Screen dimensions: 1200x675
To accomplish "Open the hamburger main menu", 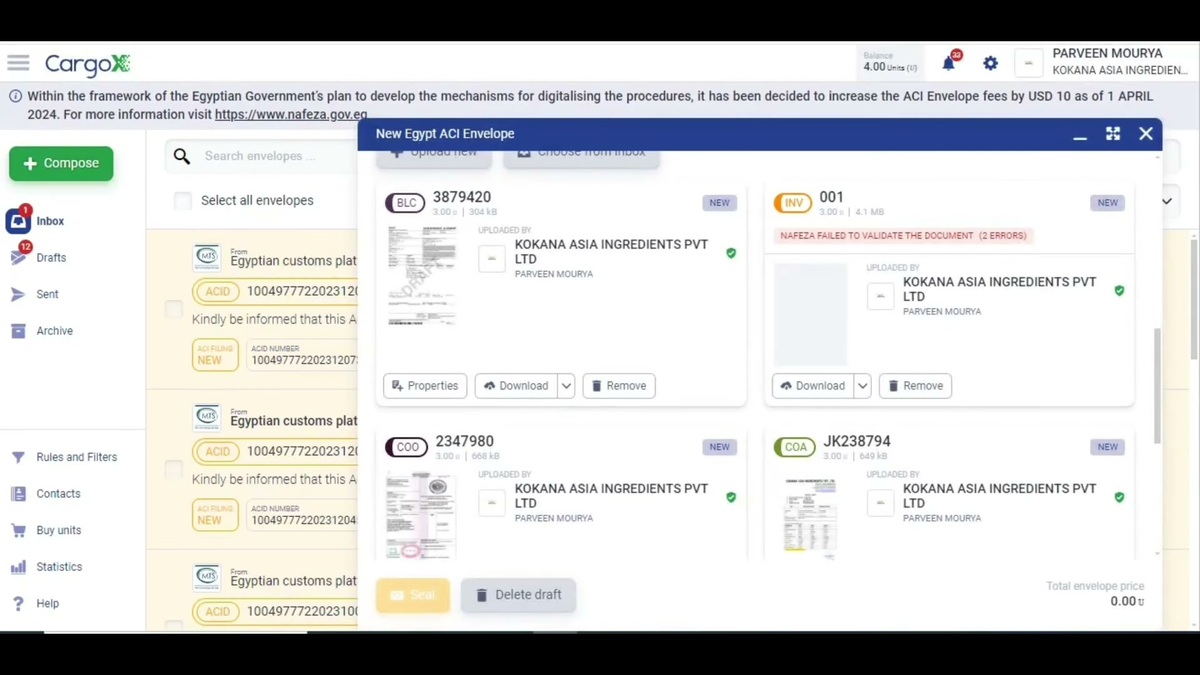I will (18, 63).
